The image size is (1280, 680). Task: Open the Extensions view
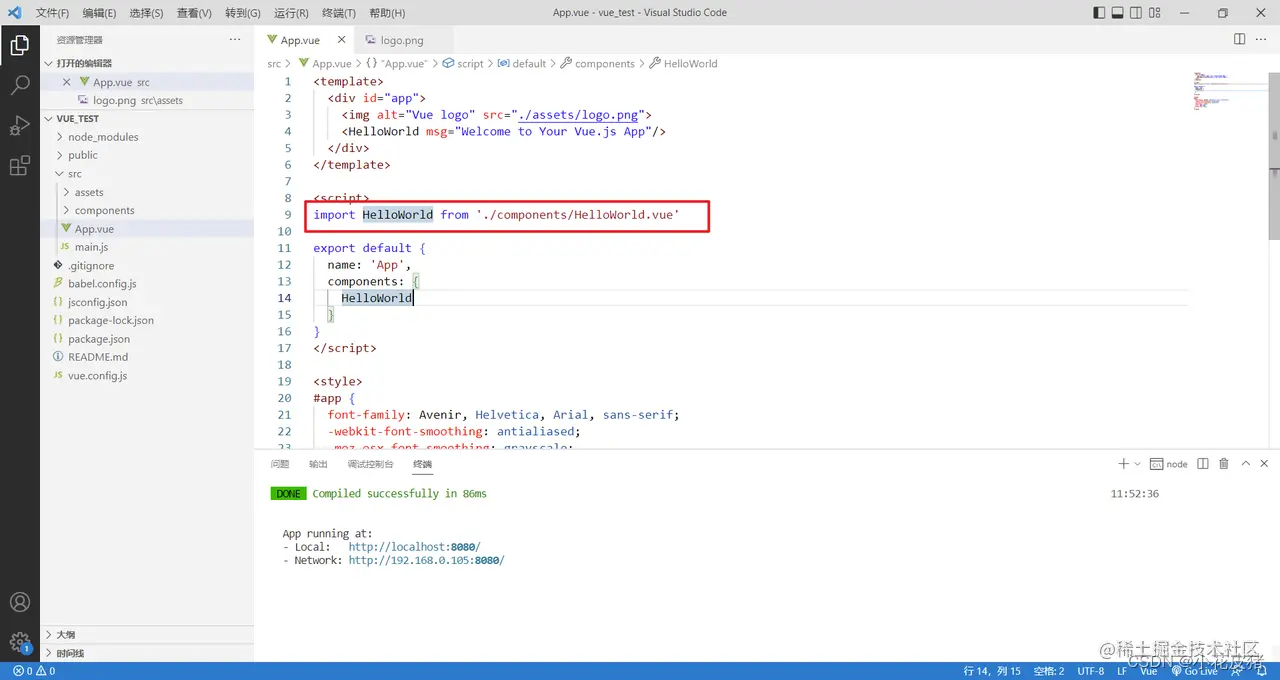click(19, 166)
